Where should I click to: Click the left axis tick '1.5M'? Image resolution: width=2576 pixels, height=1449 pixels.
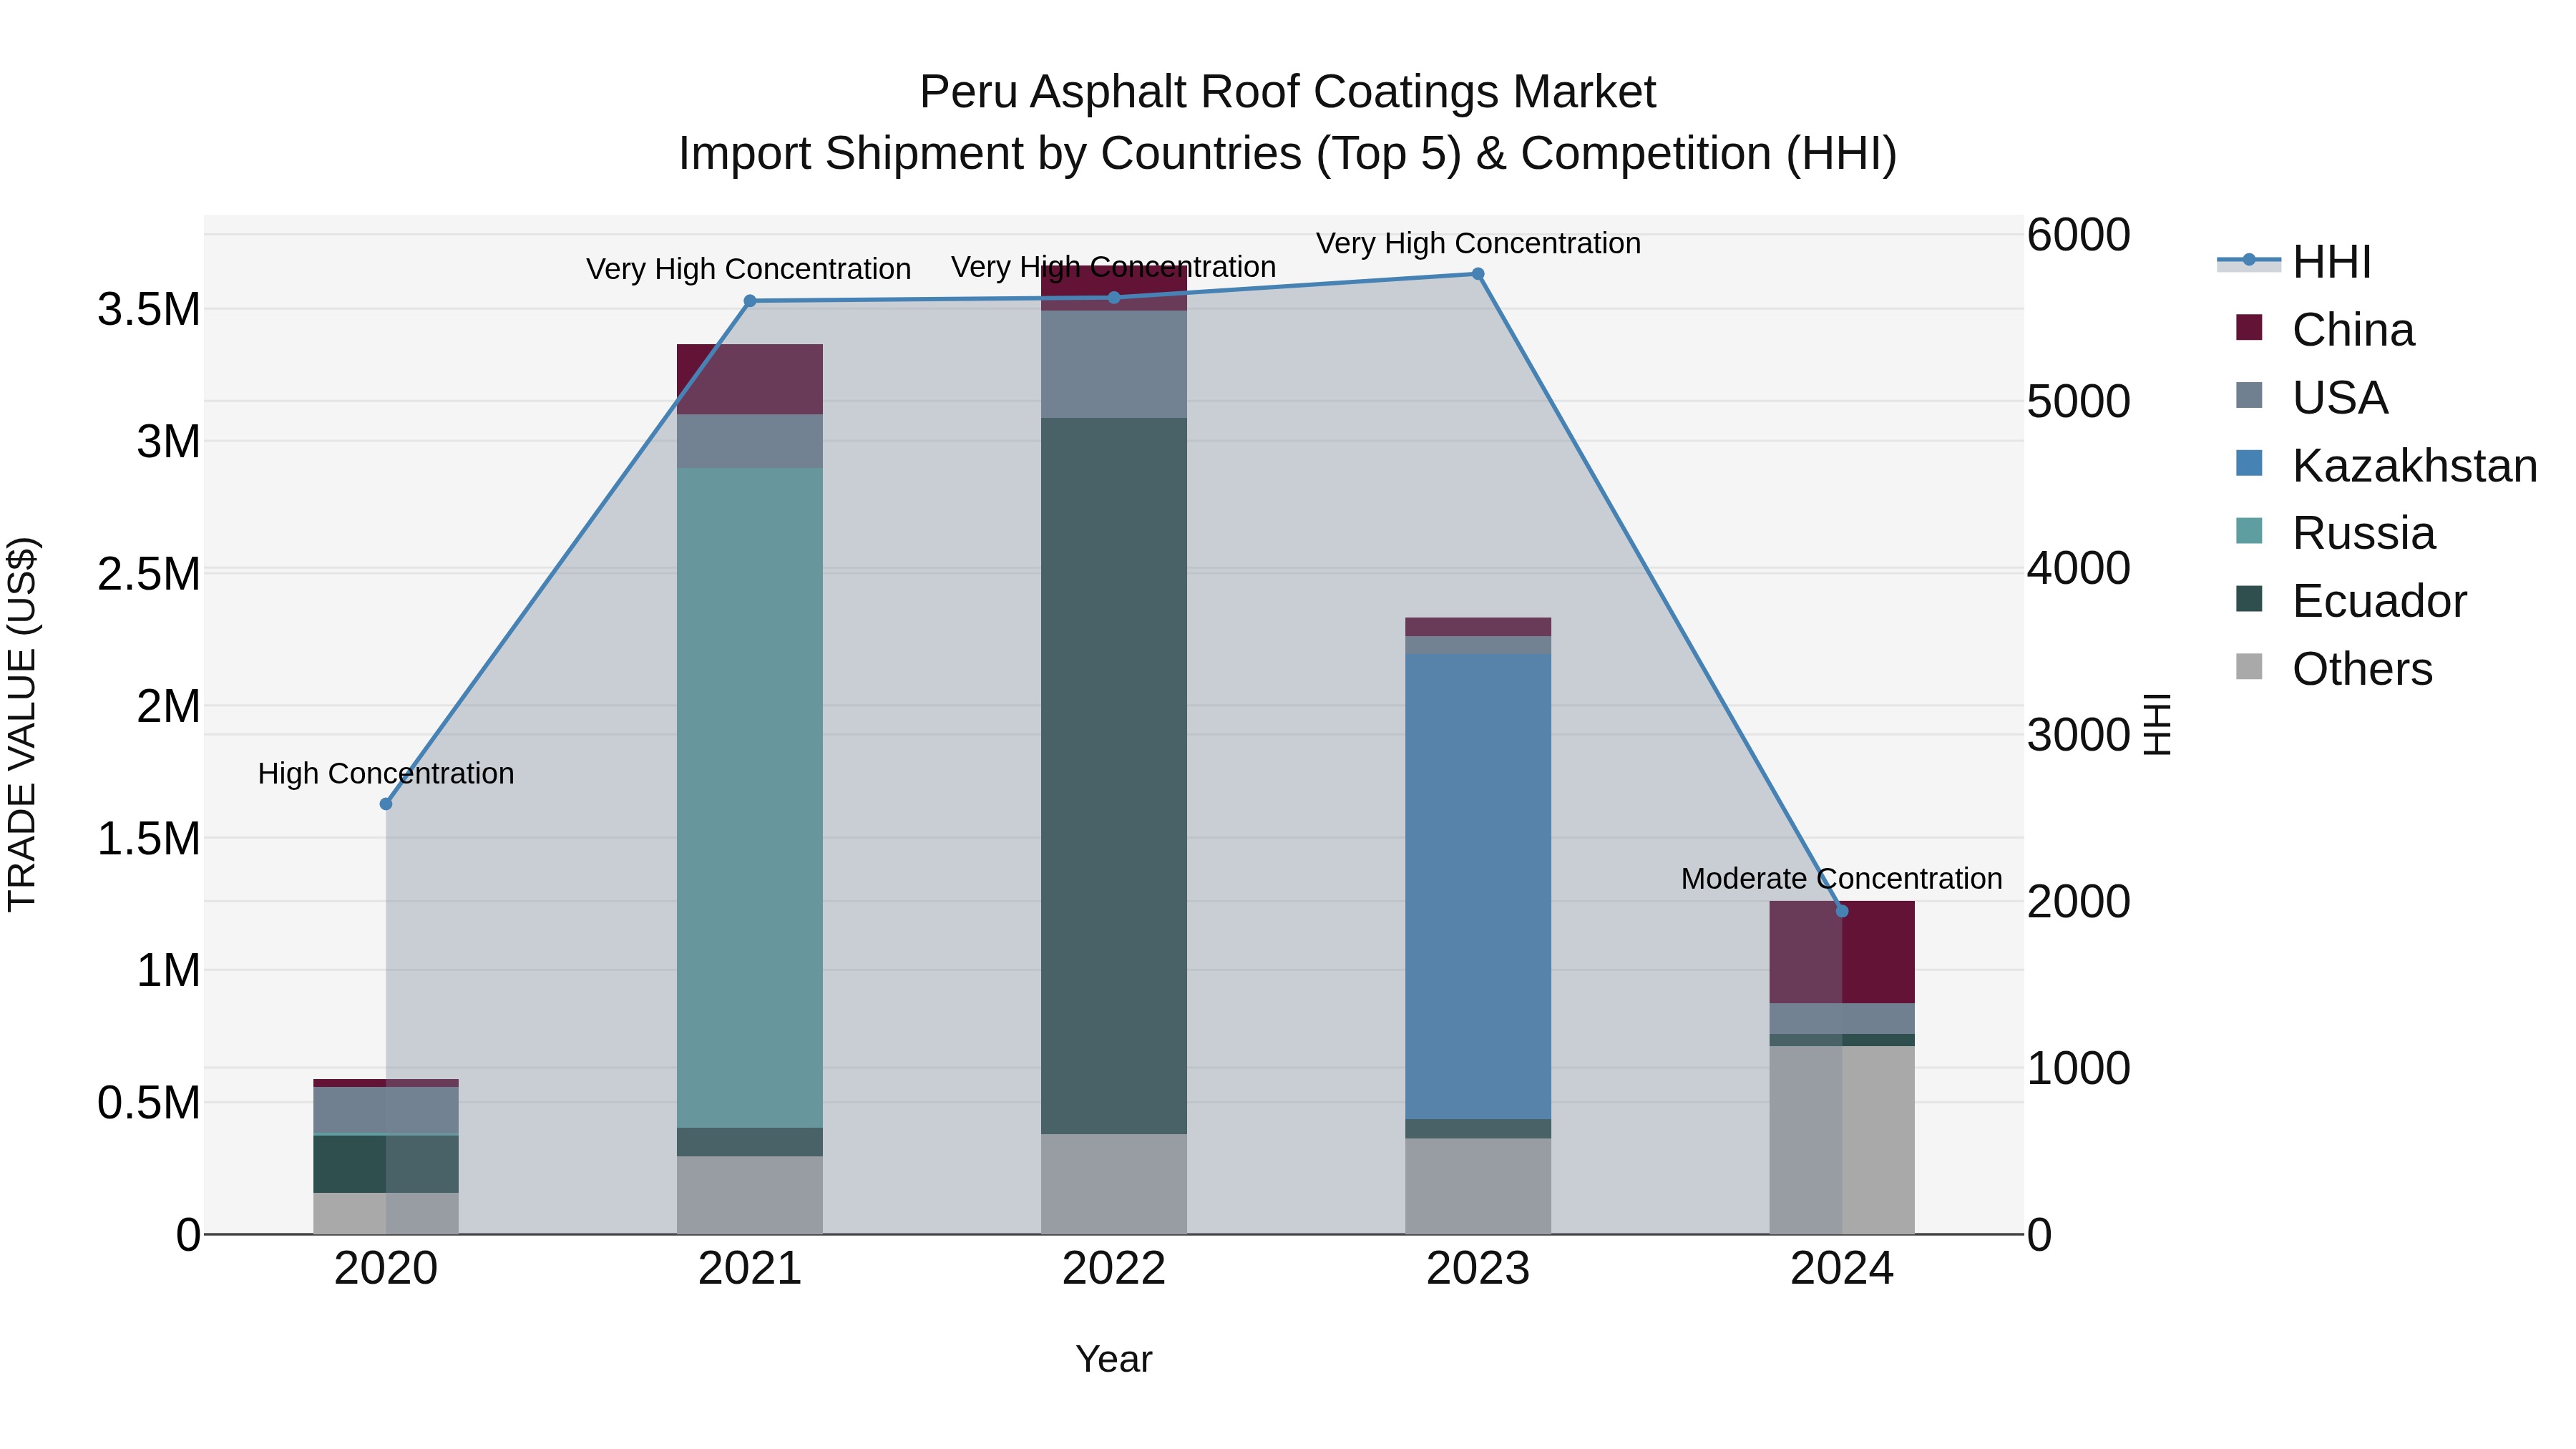click(149, 838)
